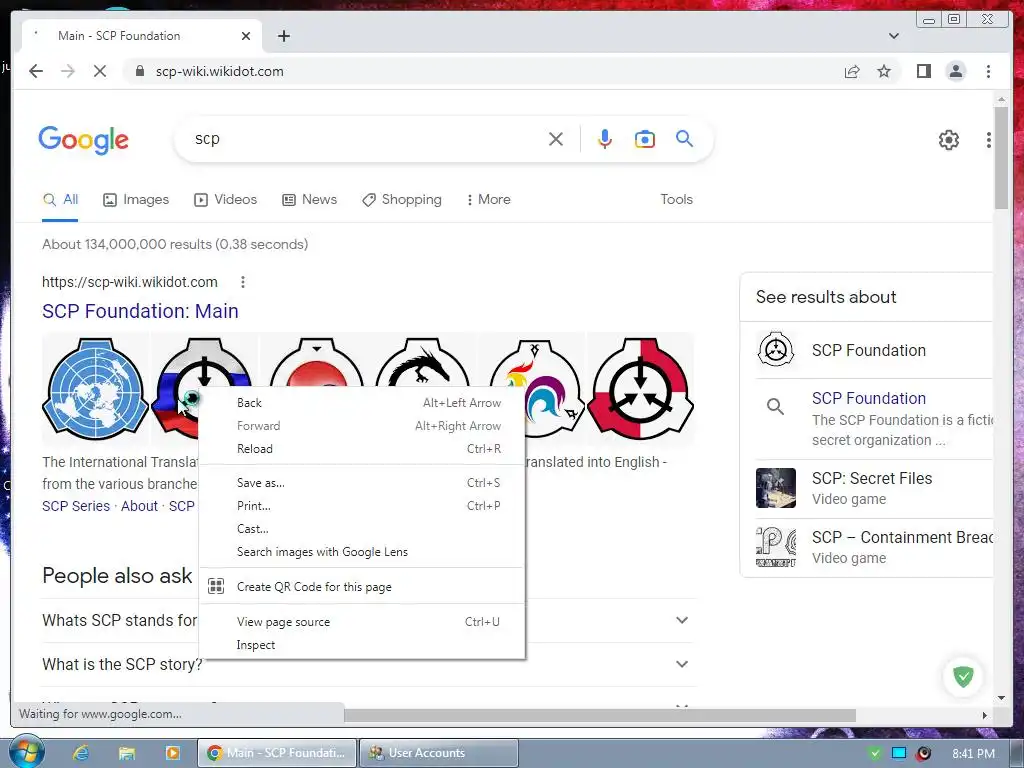
Task: Click the green shield badge on page
Action: tap(963, 677)
